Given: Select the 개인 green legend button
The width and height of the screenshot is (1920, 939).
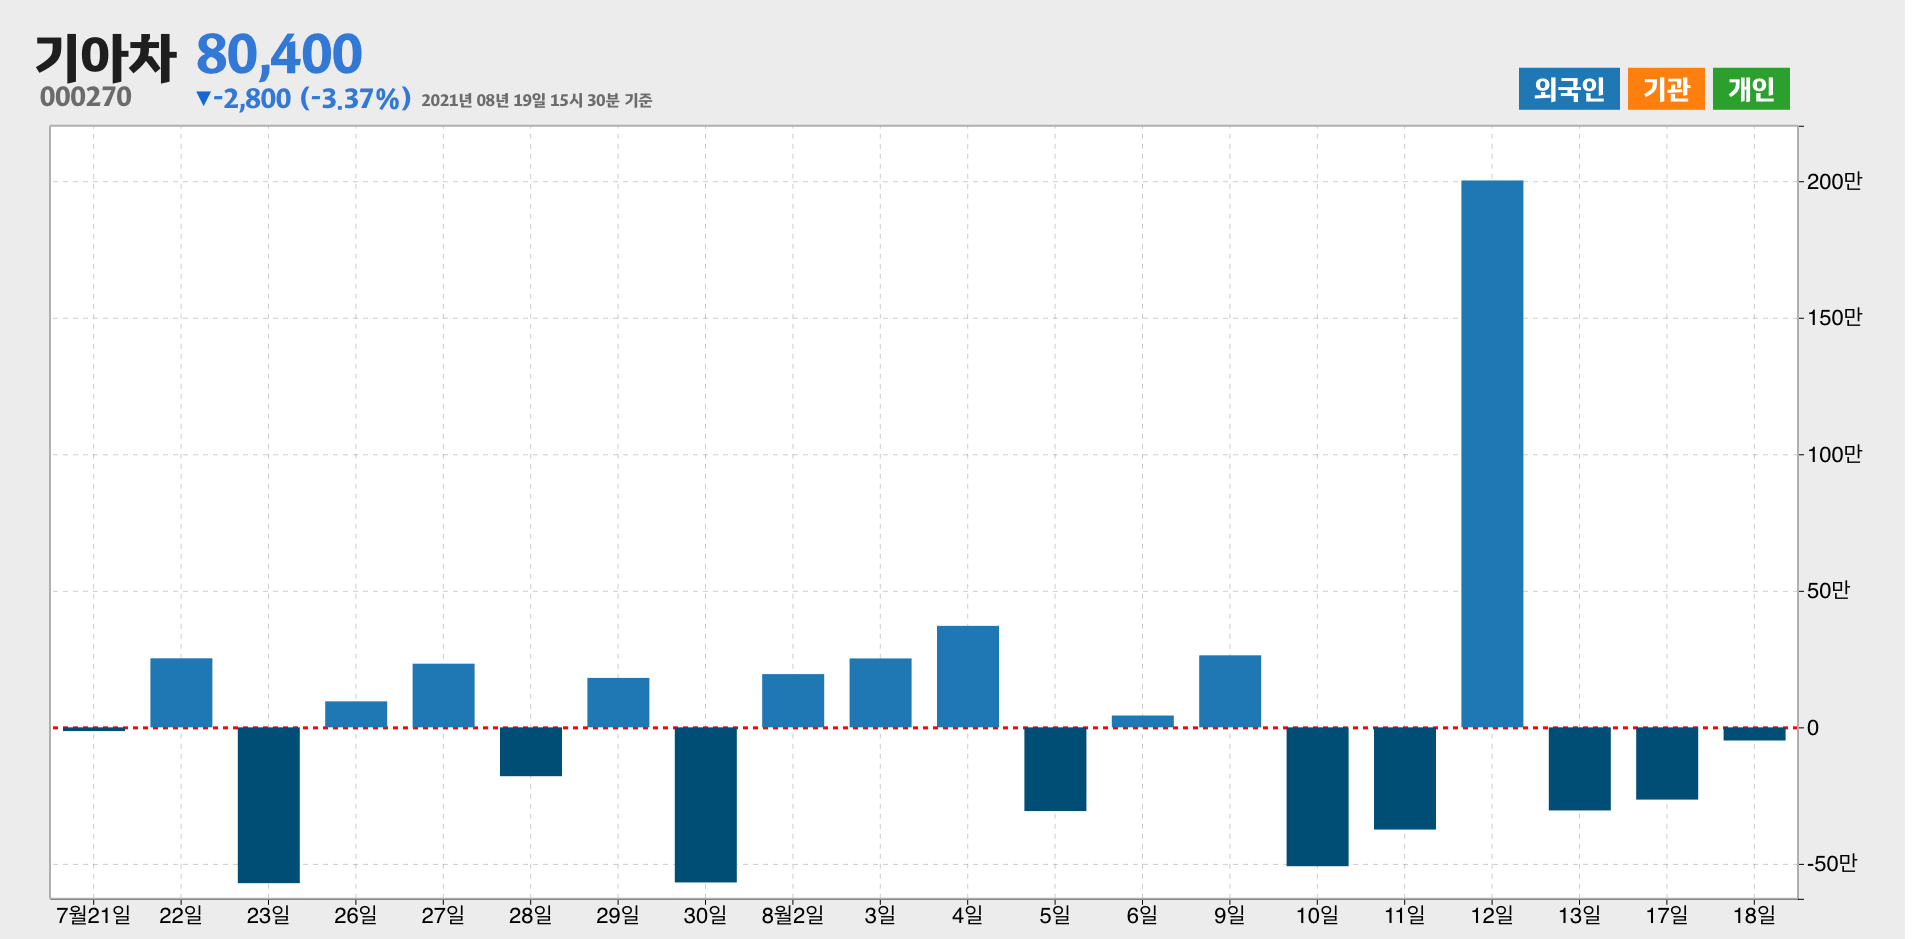Looking at the screenshot, I should (1751, 89).
